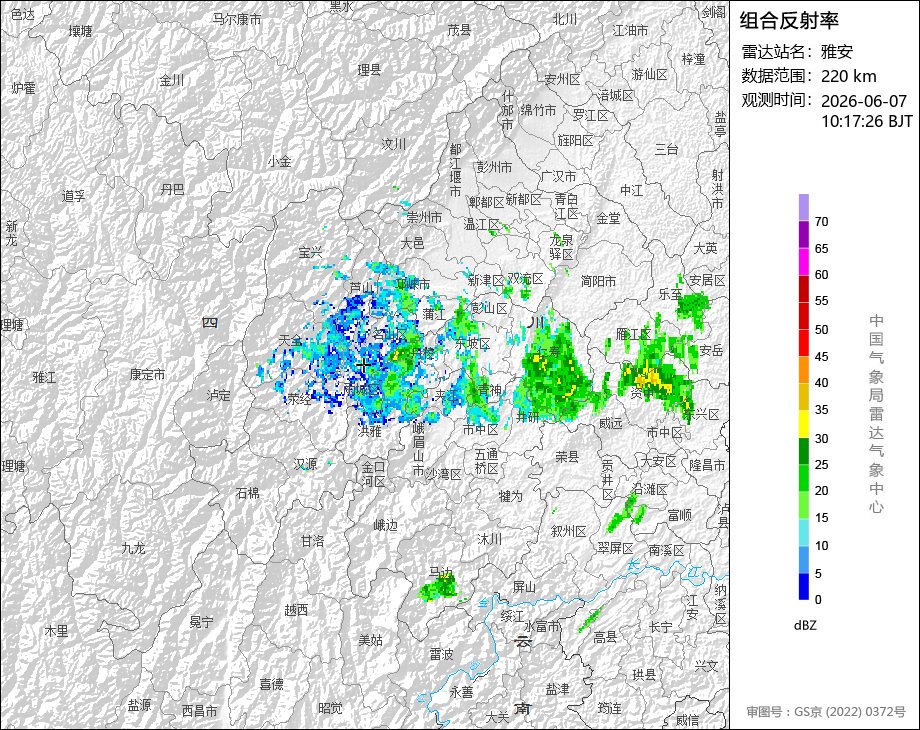
Task: Click the orange 40-45 dBZ legend swatch
Action: click(803, 370)
